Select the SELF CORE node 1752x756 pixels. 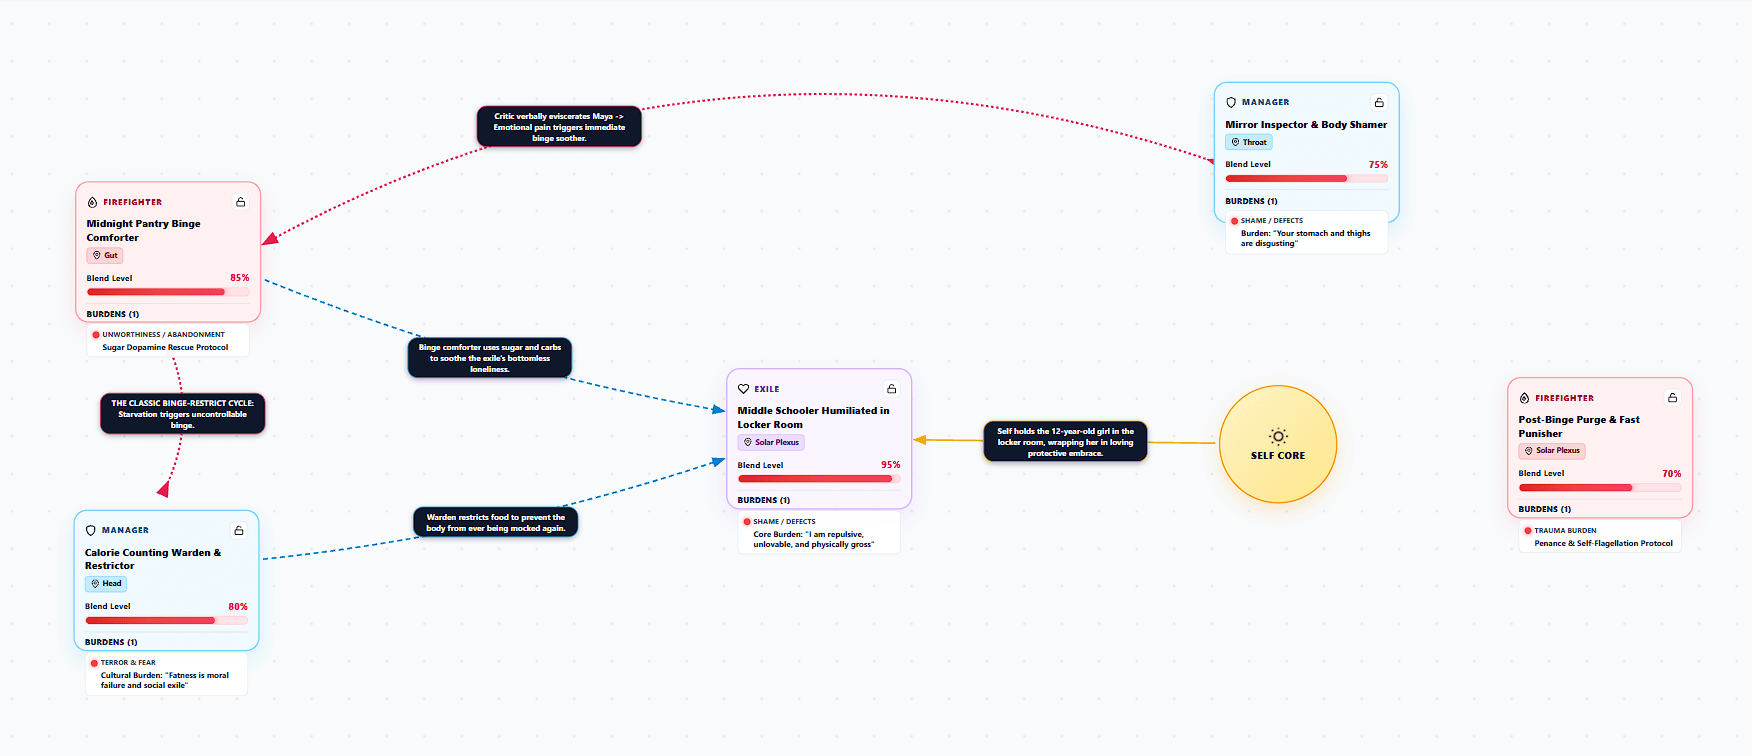pos(1278,444)
